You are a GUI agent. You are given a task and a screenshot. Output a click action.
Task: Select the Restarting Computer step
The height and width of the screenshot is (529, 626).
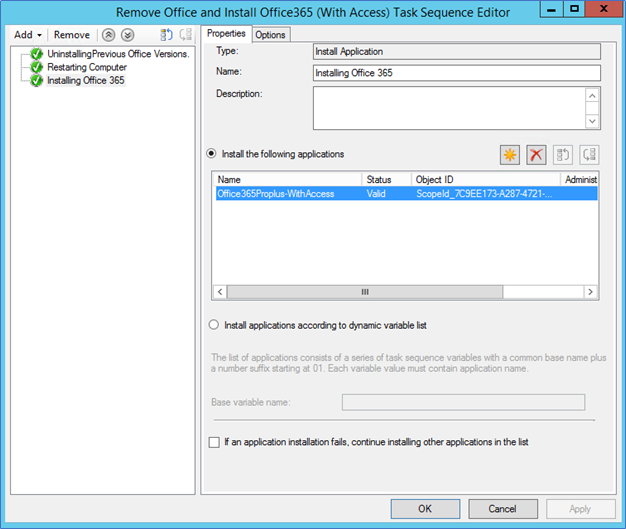pos(87,67)
